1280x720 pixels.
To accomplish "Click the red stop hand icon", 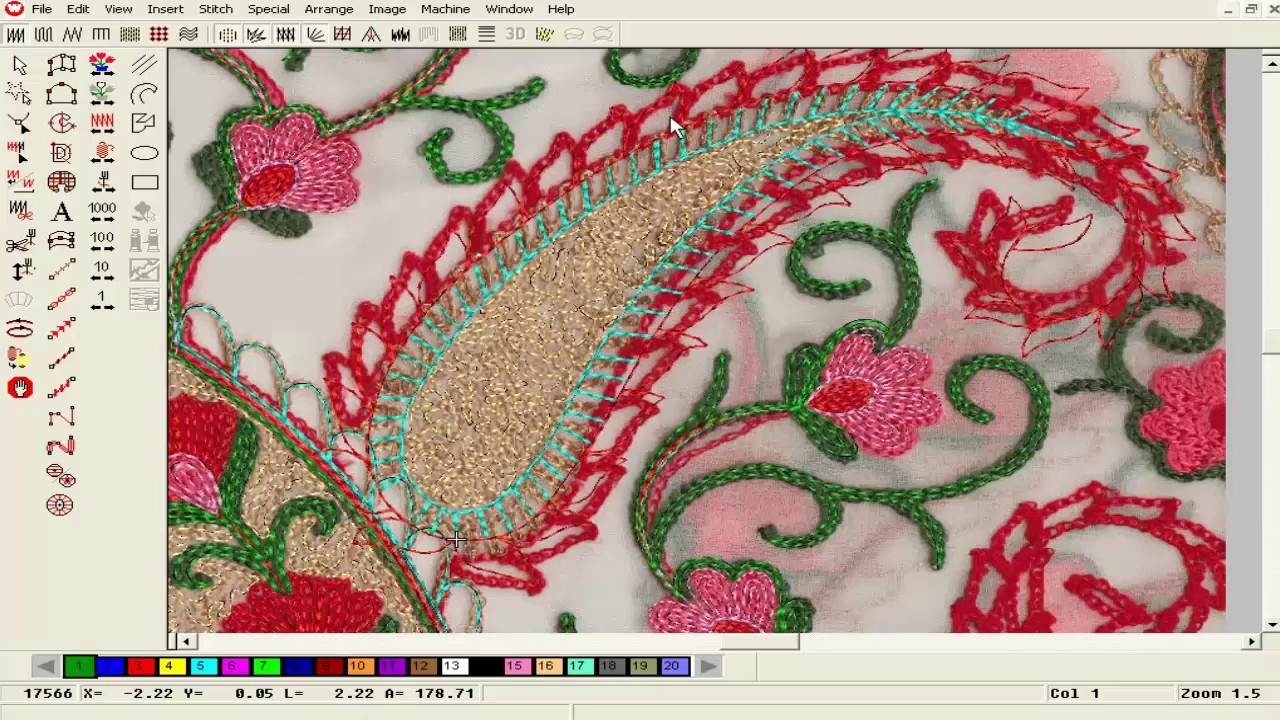I will point(20,388).
